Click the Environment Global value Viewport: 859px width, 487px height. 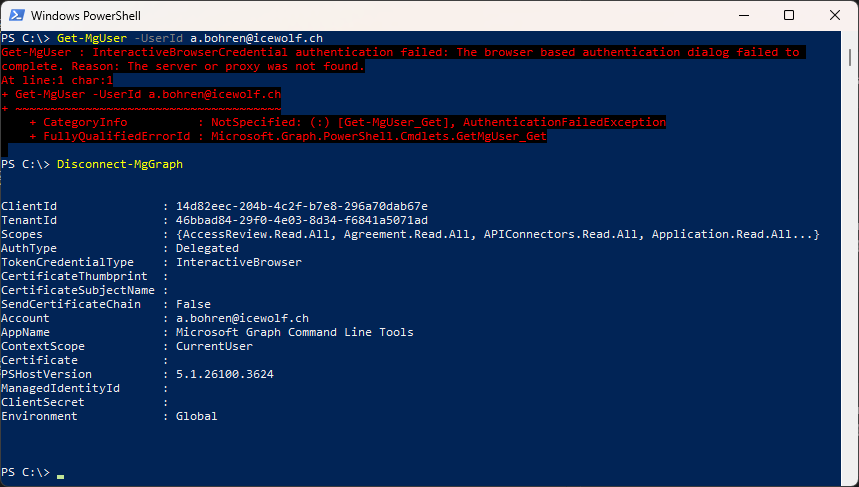[x=197, y=416]
